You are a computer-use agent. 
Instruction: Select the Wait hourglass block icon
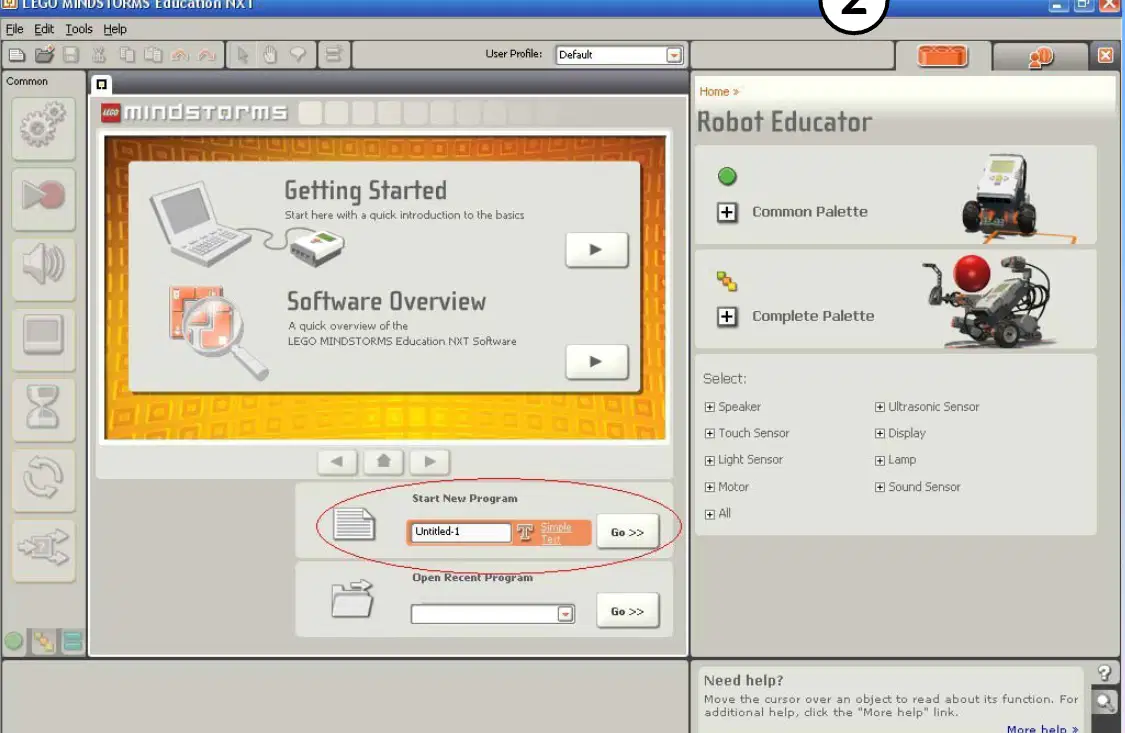43,408
